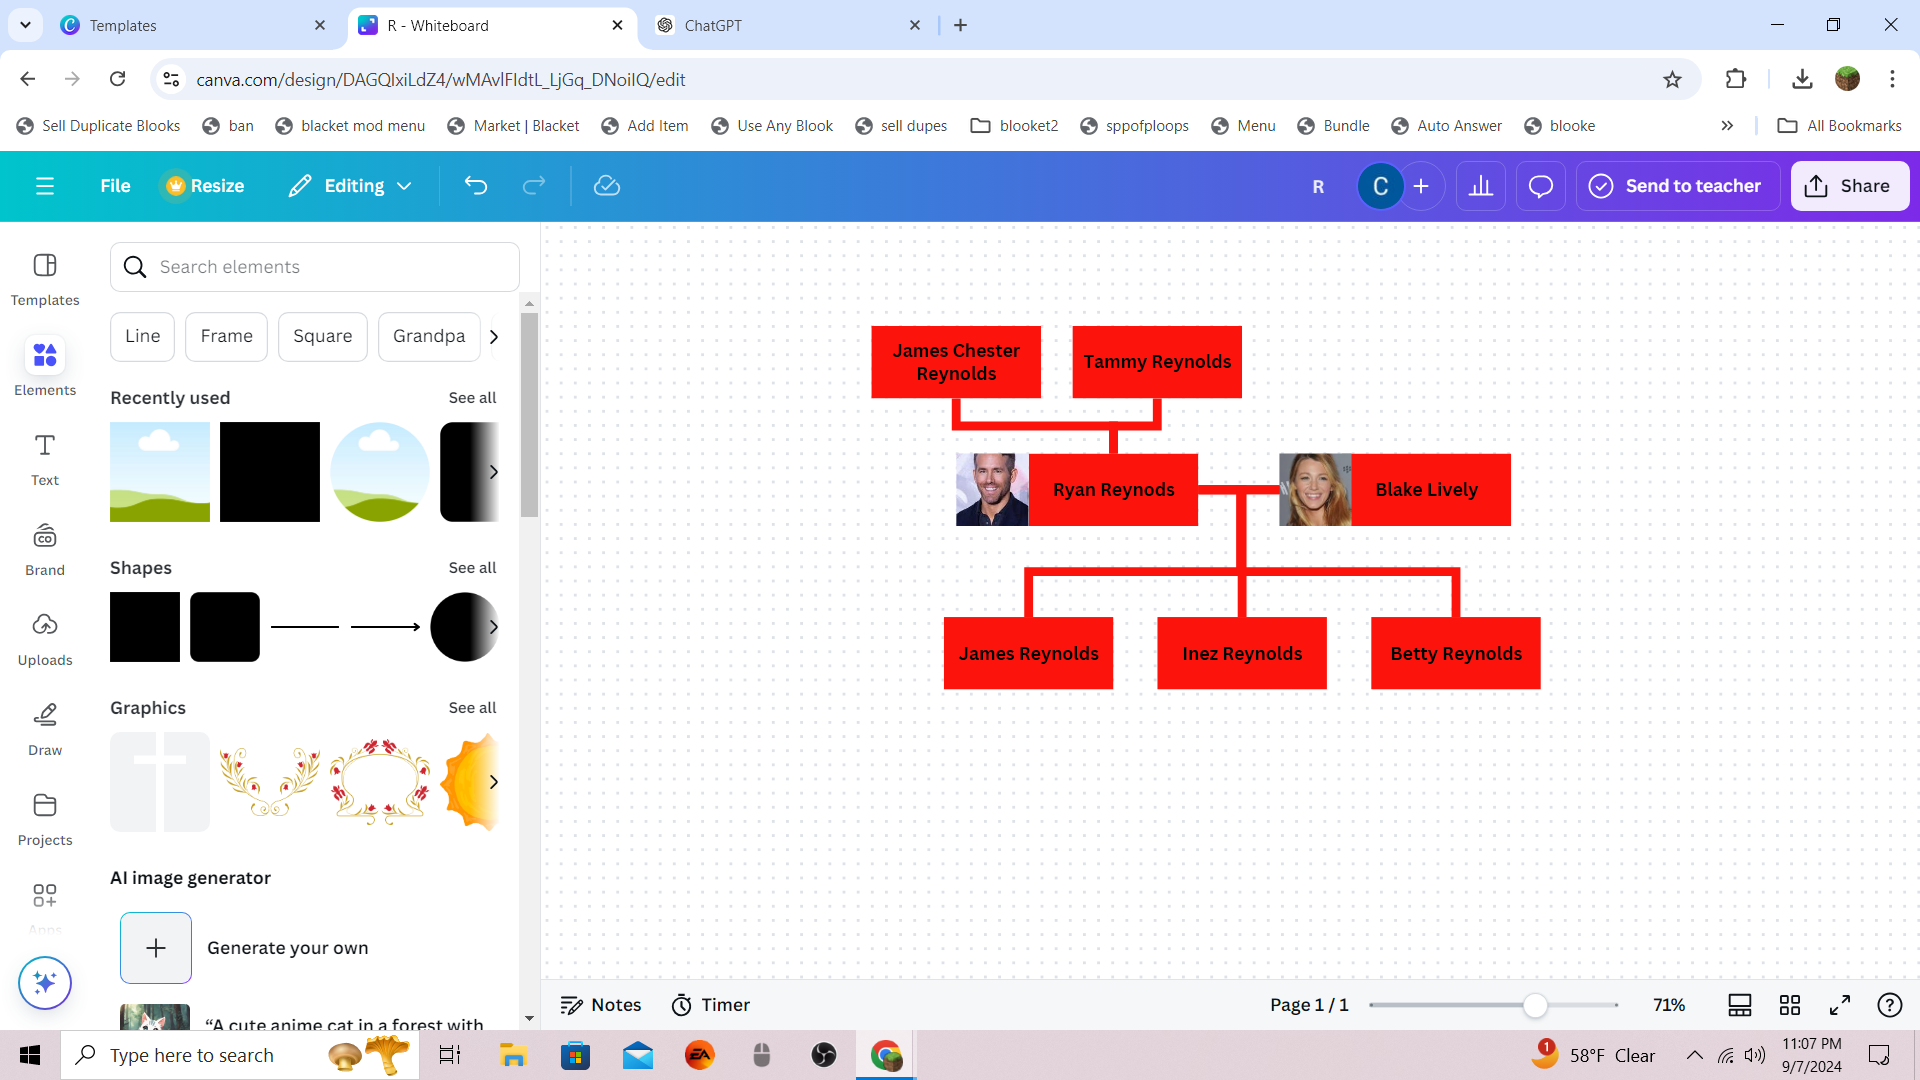The height and width of the screenshot is (1080, 1920).
Task: Click See all next to Graphics
Action: (472, 708)
